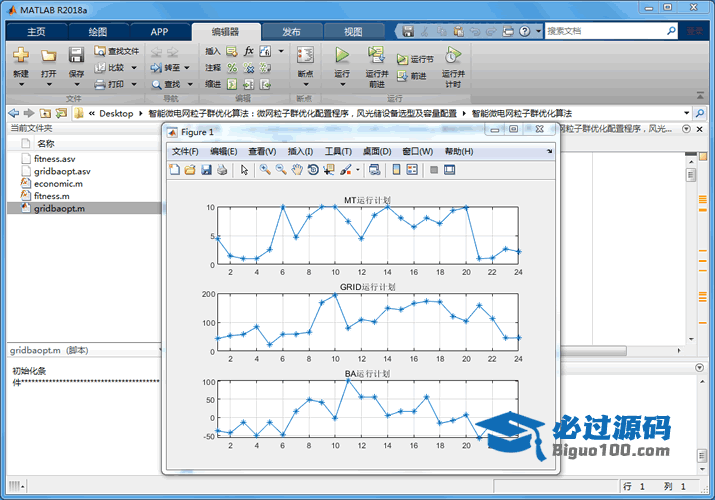Image resolution: width=715 pixels, height=500 pixels.
Task: Select file economic.m
Action: click(x=58, y=184)
